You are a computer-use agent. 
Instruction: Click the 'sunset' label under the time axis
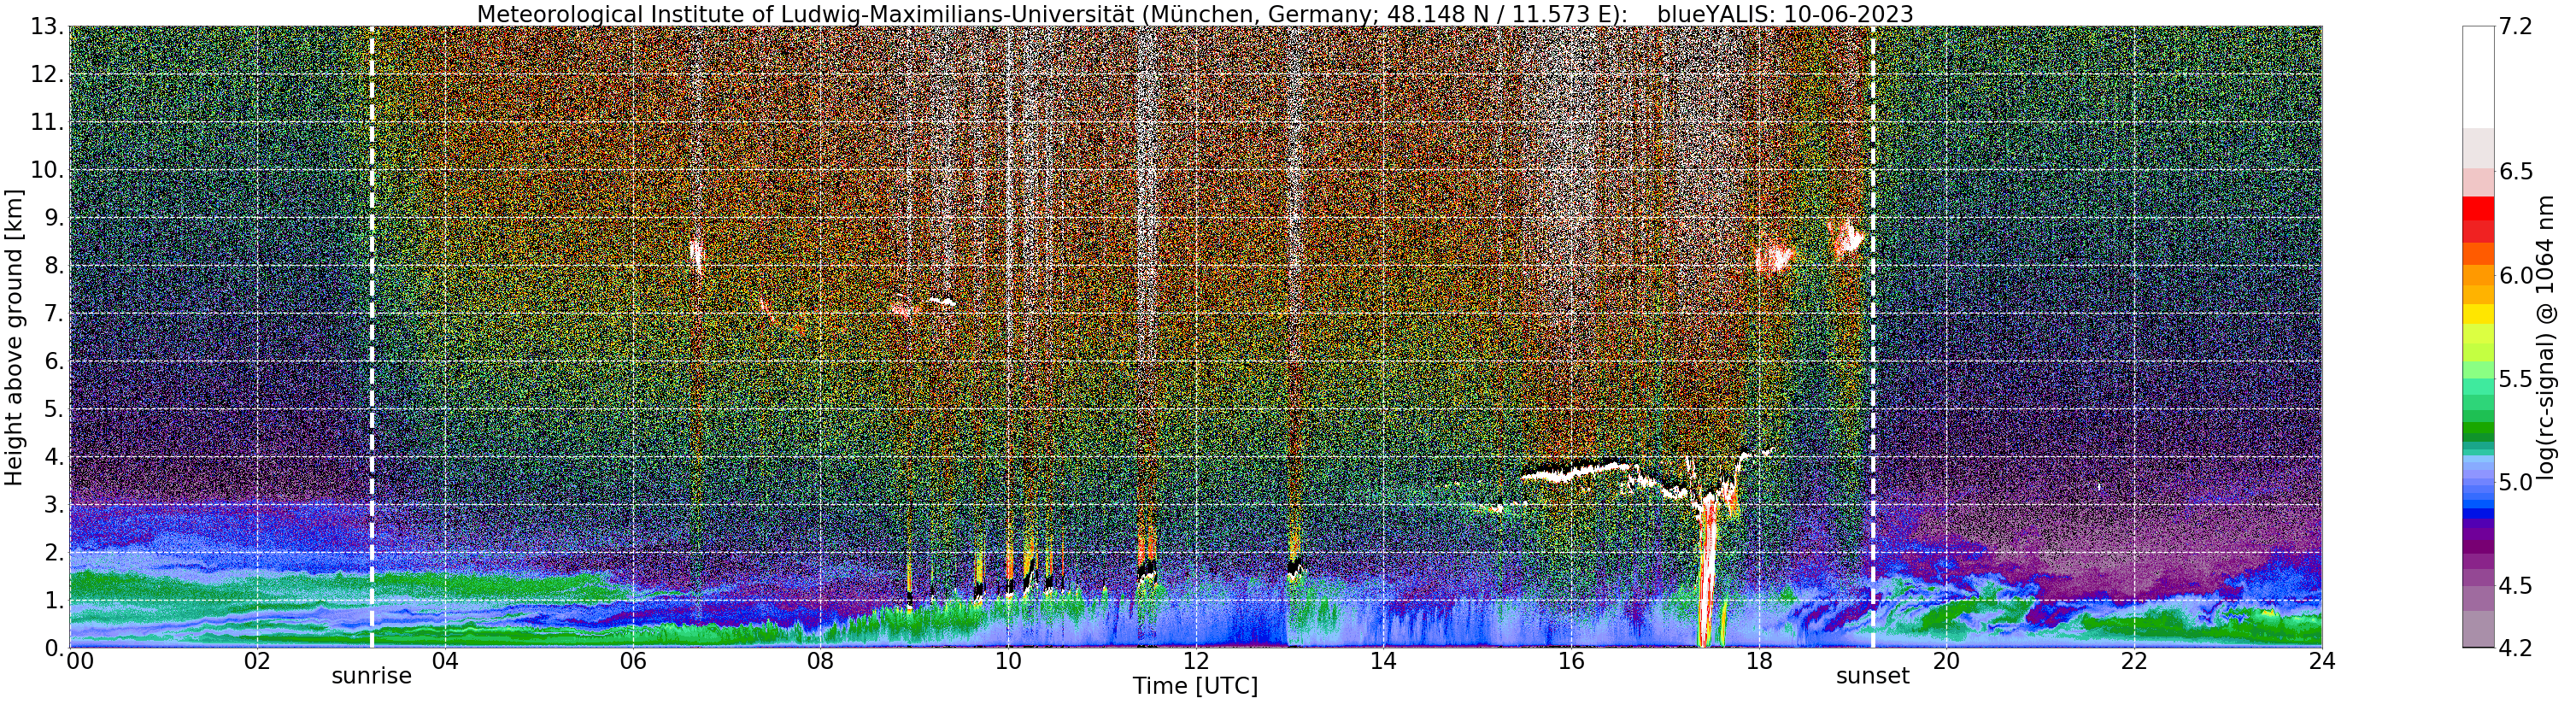coord(1873,676)
